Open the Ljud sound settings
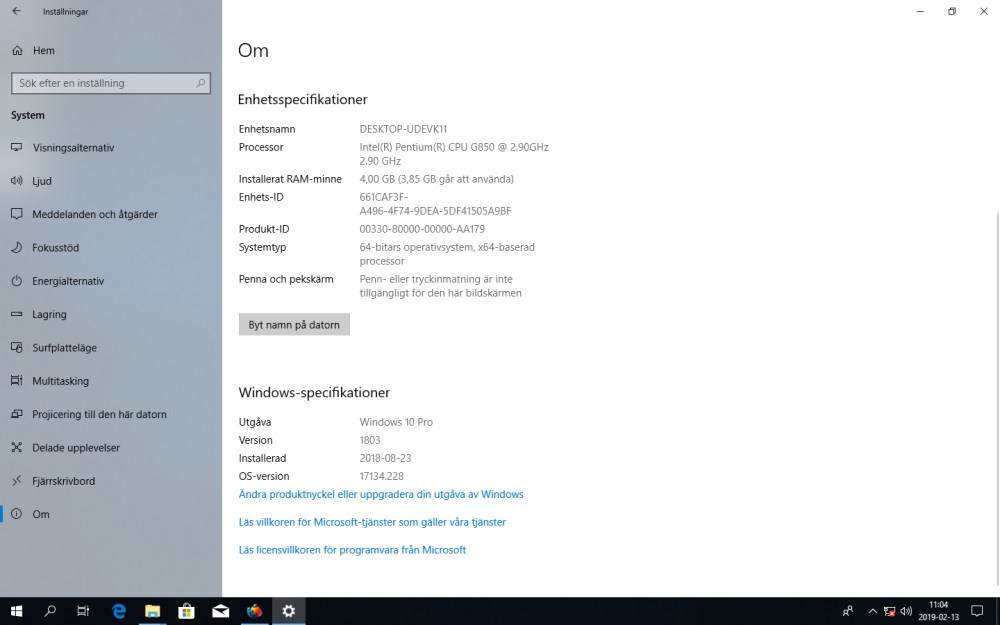Image resolution: width=1000 pixels, height=625 pixels. point(41,181)
